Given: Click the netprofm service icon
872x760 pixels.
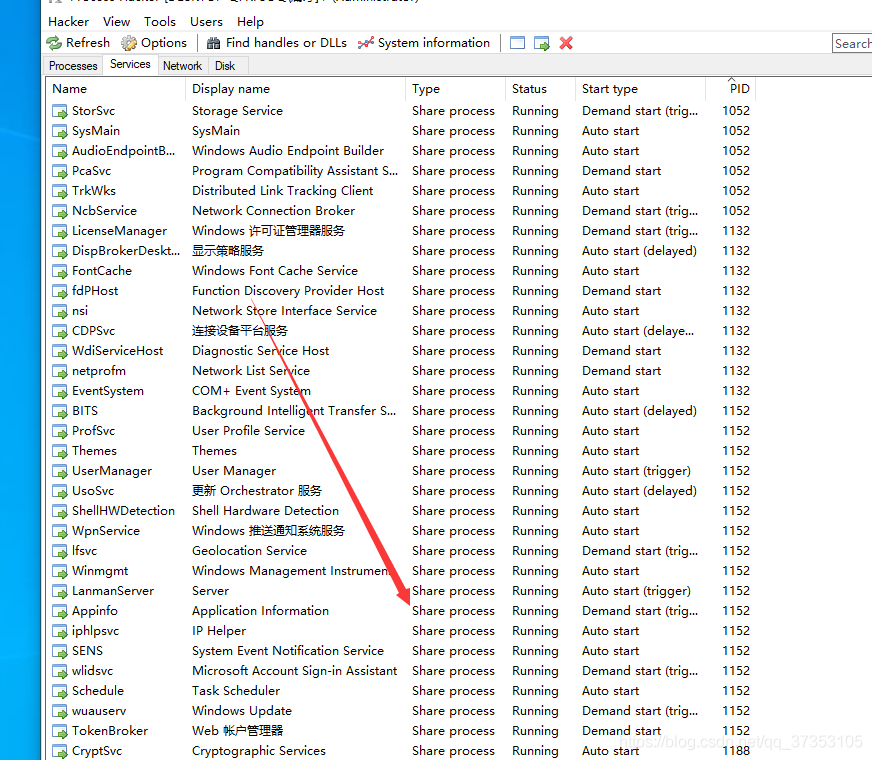Looking at the screenshot, I should [x=60, y=371].
